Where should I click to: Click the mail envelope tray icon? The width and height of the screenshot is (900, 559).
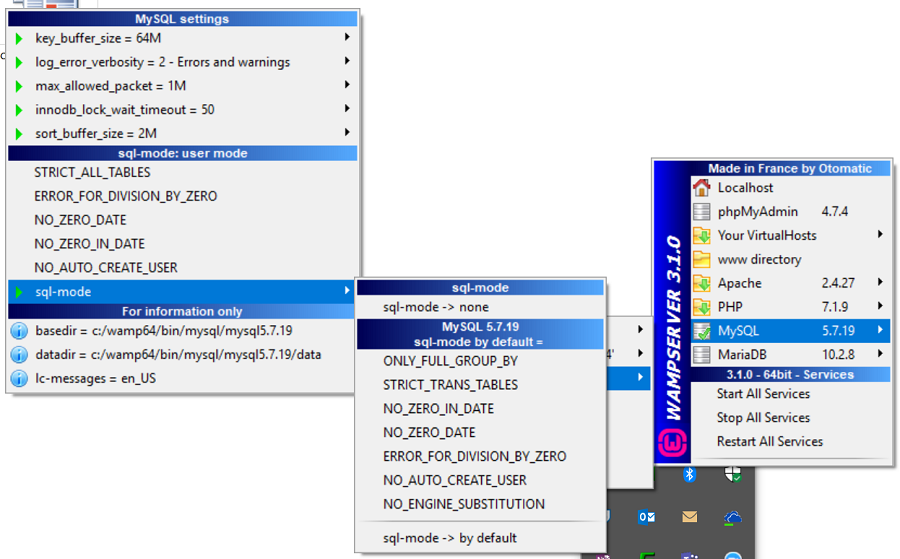coord(689,517)
